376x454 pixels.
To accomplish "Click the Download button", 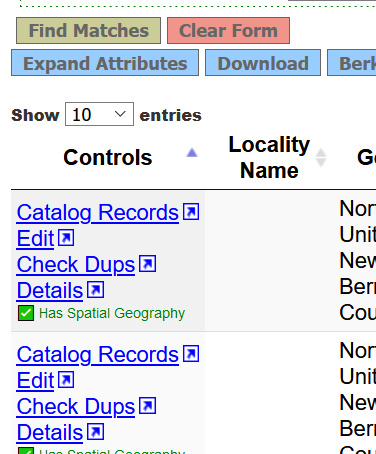I will pos(263,63).
